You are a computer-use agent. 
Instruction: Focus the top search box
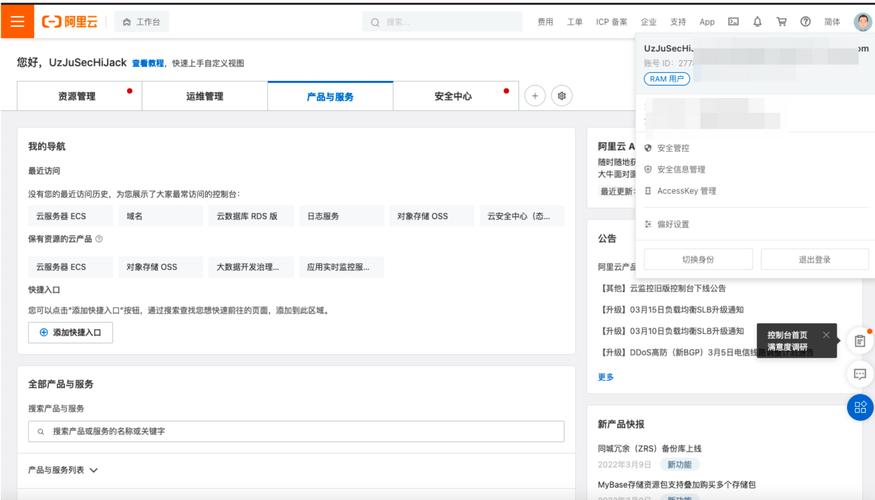442,22
